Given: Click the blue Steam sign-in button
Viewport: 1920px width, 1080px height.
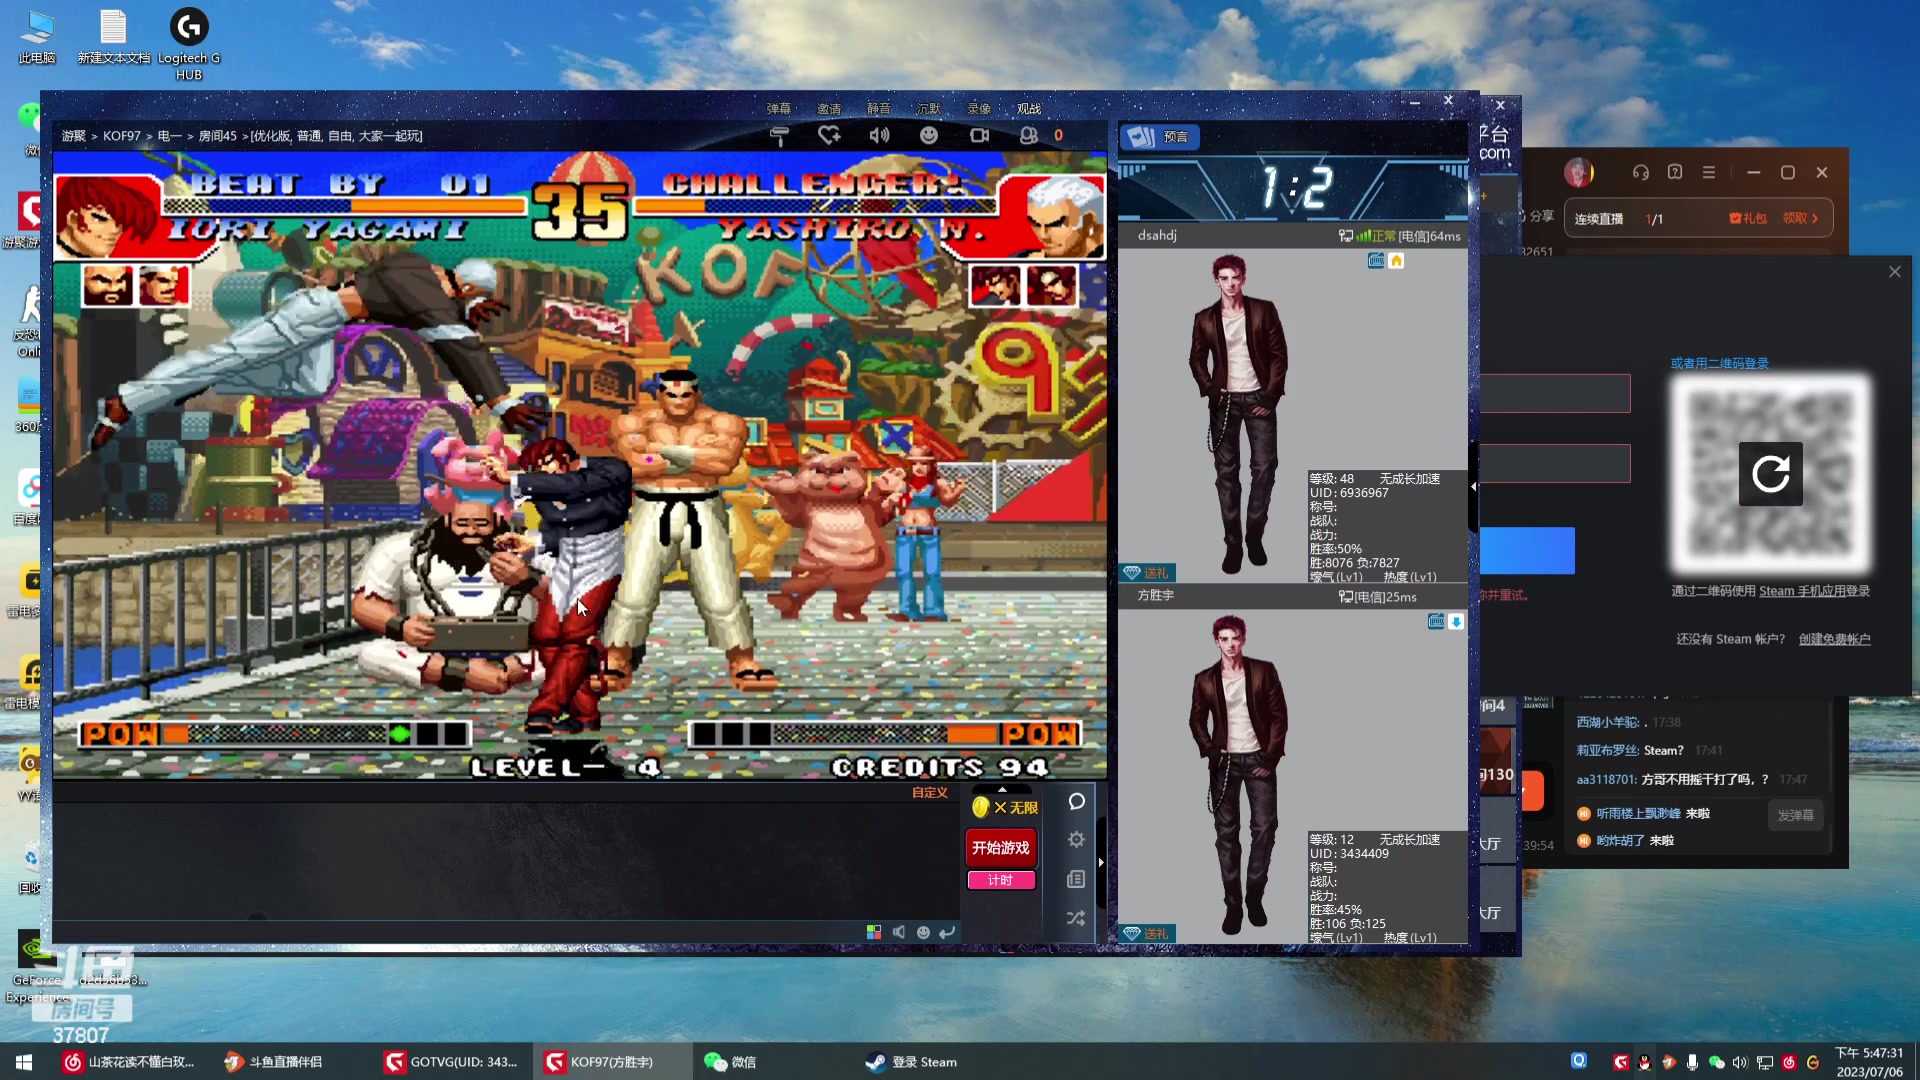Looking at the screenshot, I should pyautogui.click(x=1527, y=551).
